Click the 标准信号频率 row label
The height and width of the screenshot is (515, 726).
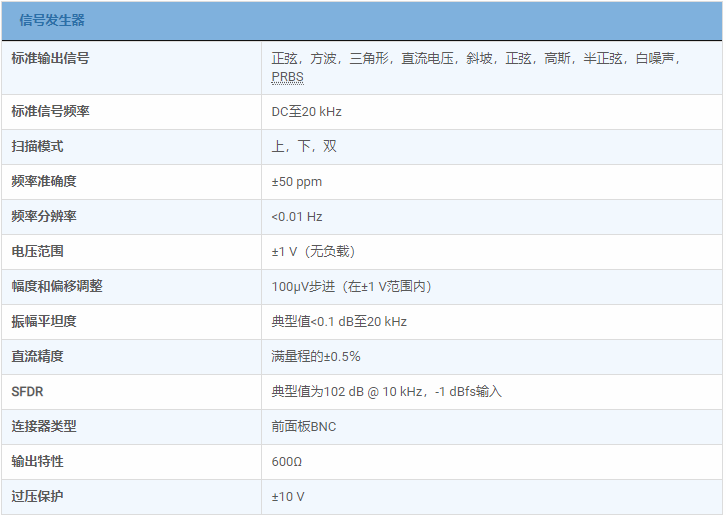[50, 111]
